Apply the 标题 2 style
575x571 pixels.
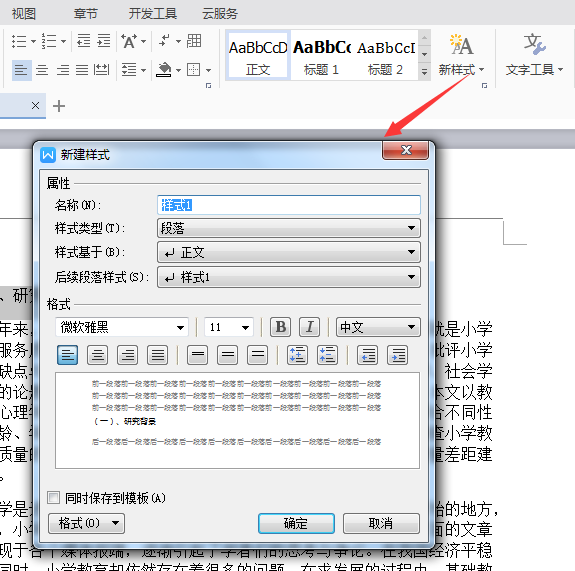pos(385,55)
